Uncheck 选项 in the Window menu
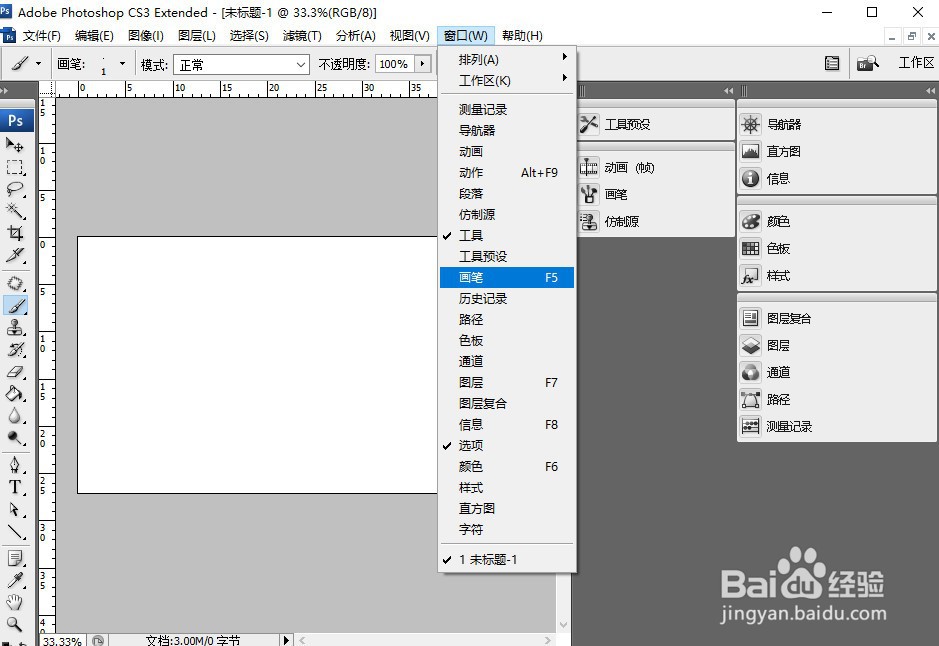This screenshot has height=646, width=939. point(470,445)
